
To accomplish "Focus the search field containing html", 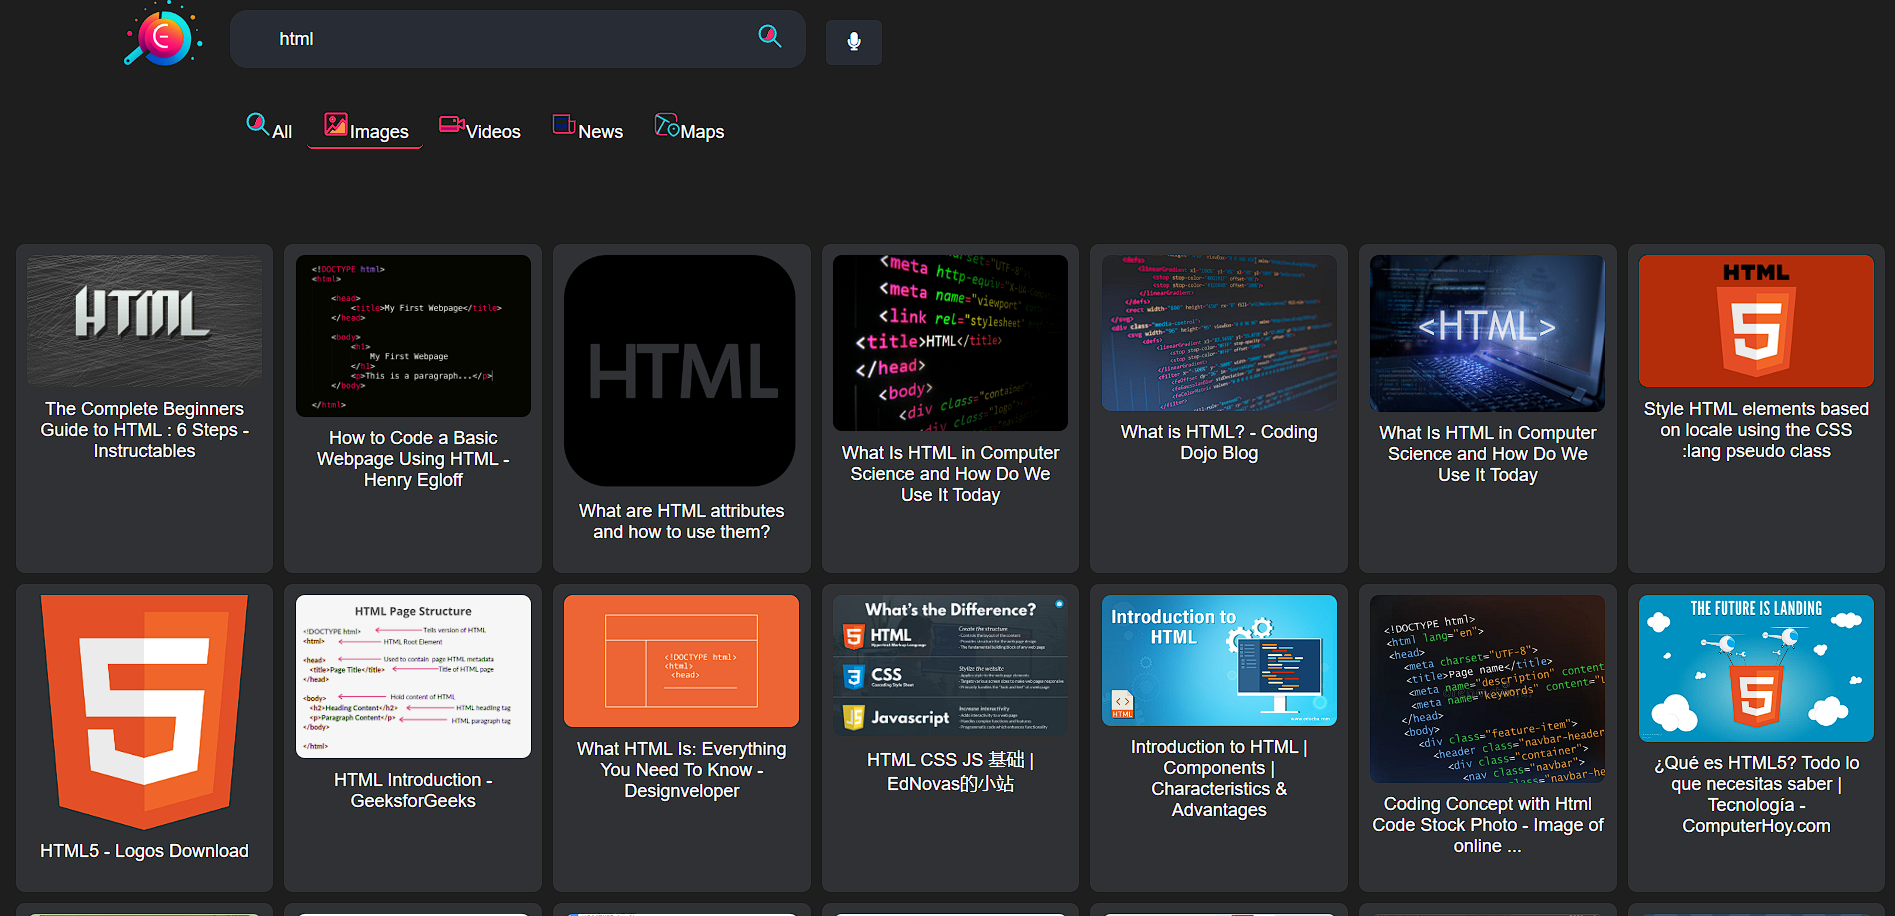I will point(517,39).
